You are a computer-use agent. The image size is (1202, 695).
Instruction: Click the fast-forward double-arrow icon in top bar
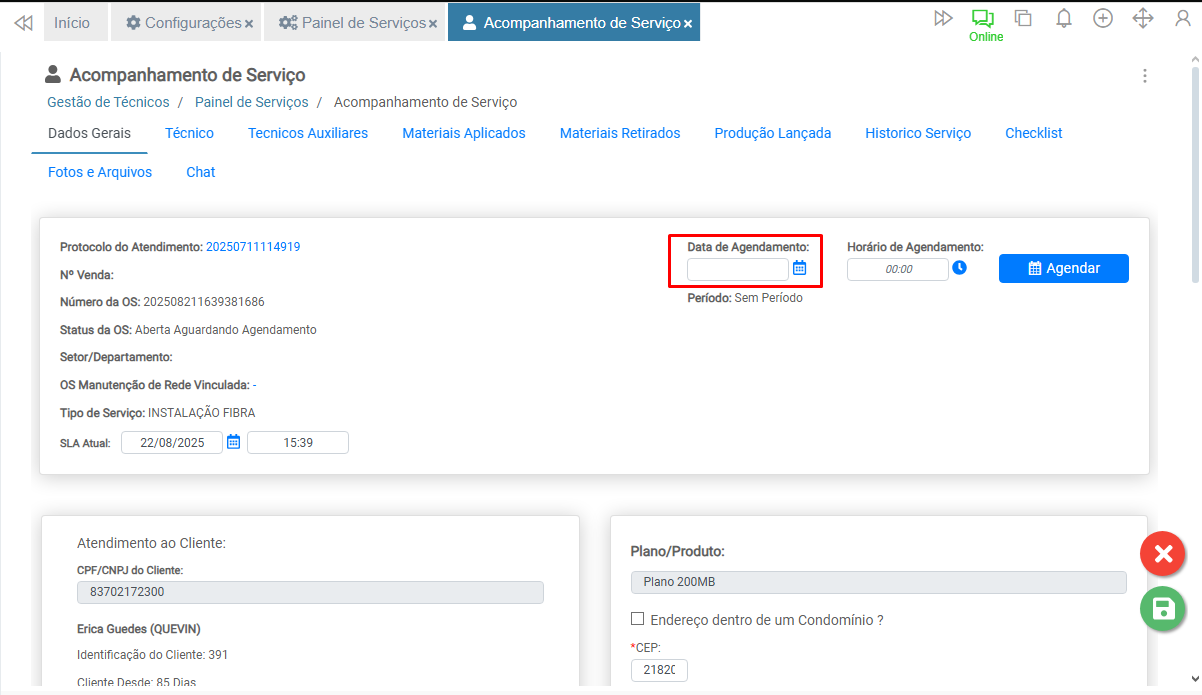[942, 18]
